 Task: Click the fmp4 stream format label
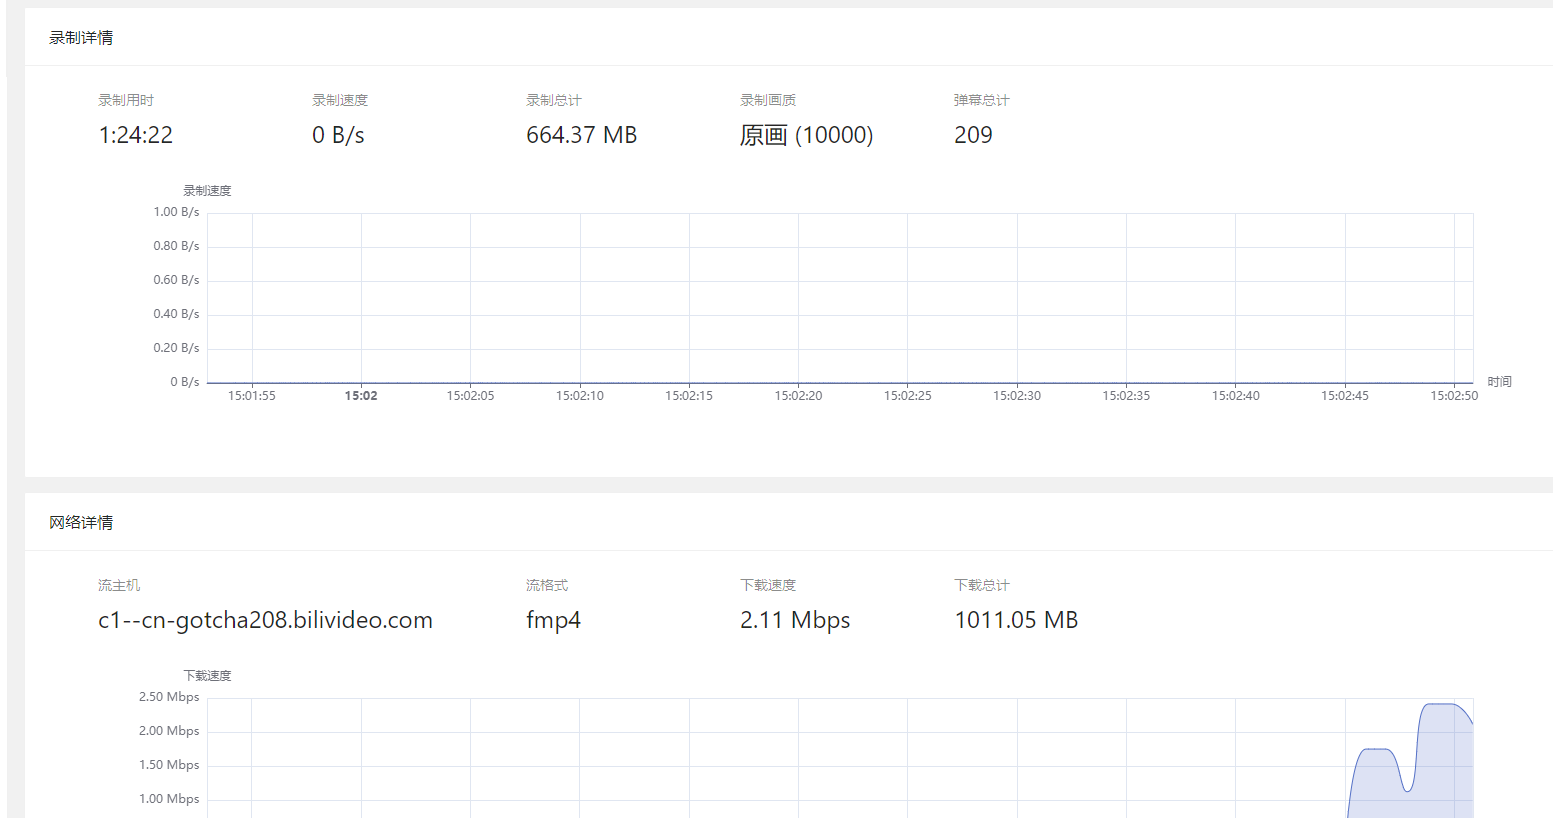(x=553, y=620)
